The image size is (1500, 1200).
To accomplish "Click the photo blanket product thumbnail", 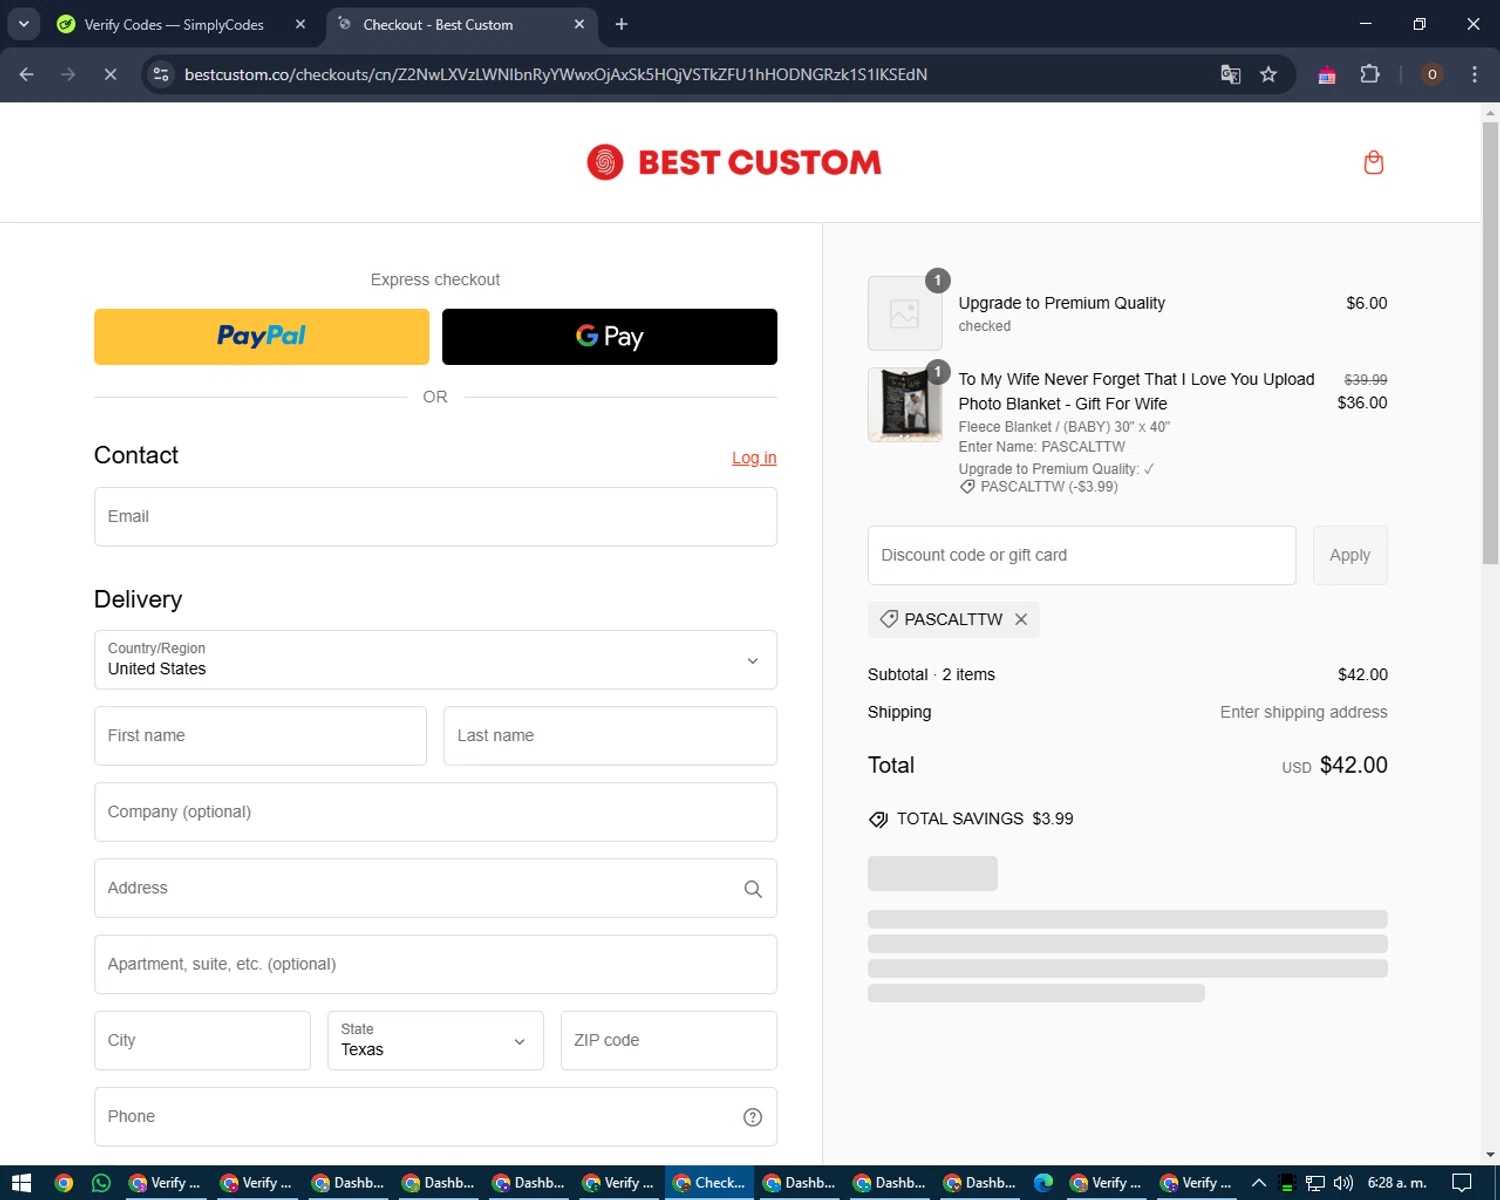I will (x=905, y=404).
